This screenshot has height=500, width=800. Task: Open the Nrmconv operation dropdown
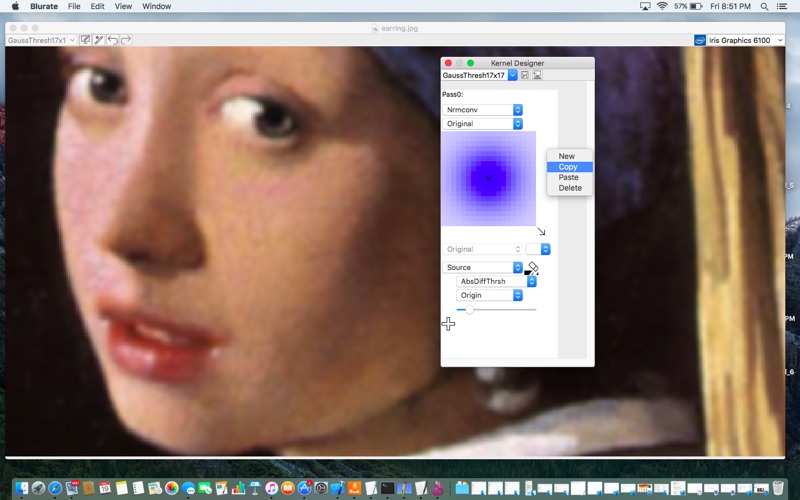tap(483, 110)
